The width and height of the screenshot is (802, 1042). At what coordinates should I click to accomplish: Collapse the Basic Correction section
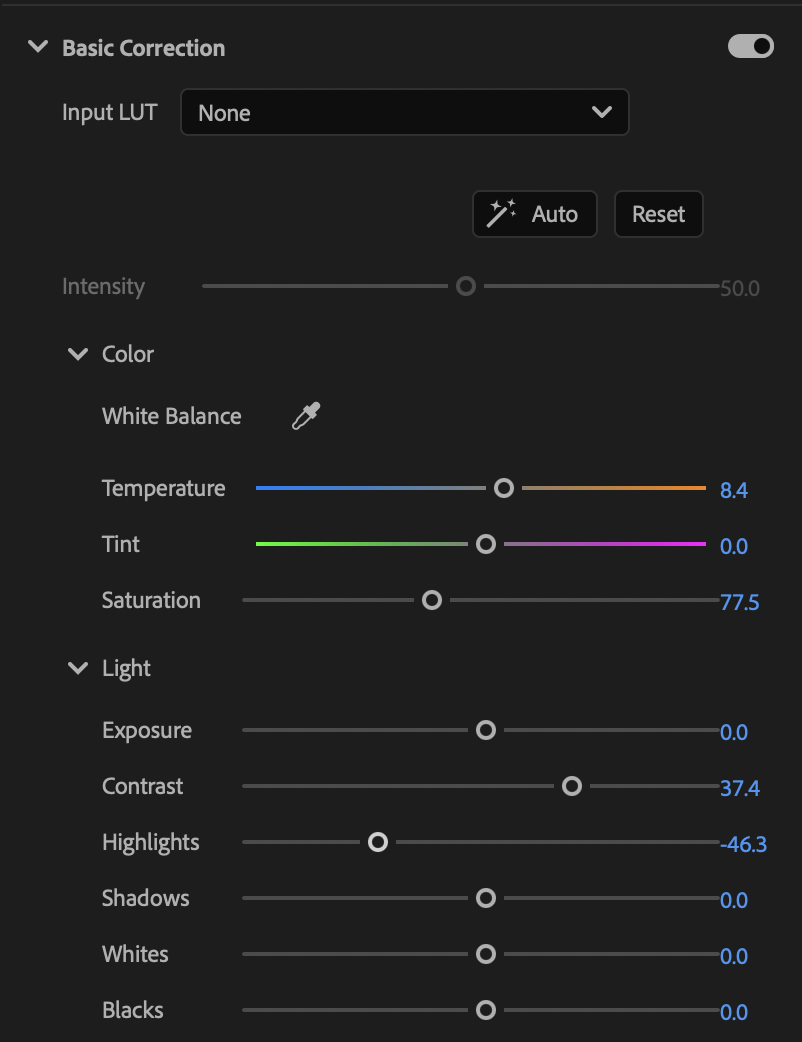(38, 47)
